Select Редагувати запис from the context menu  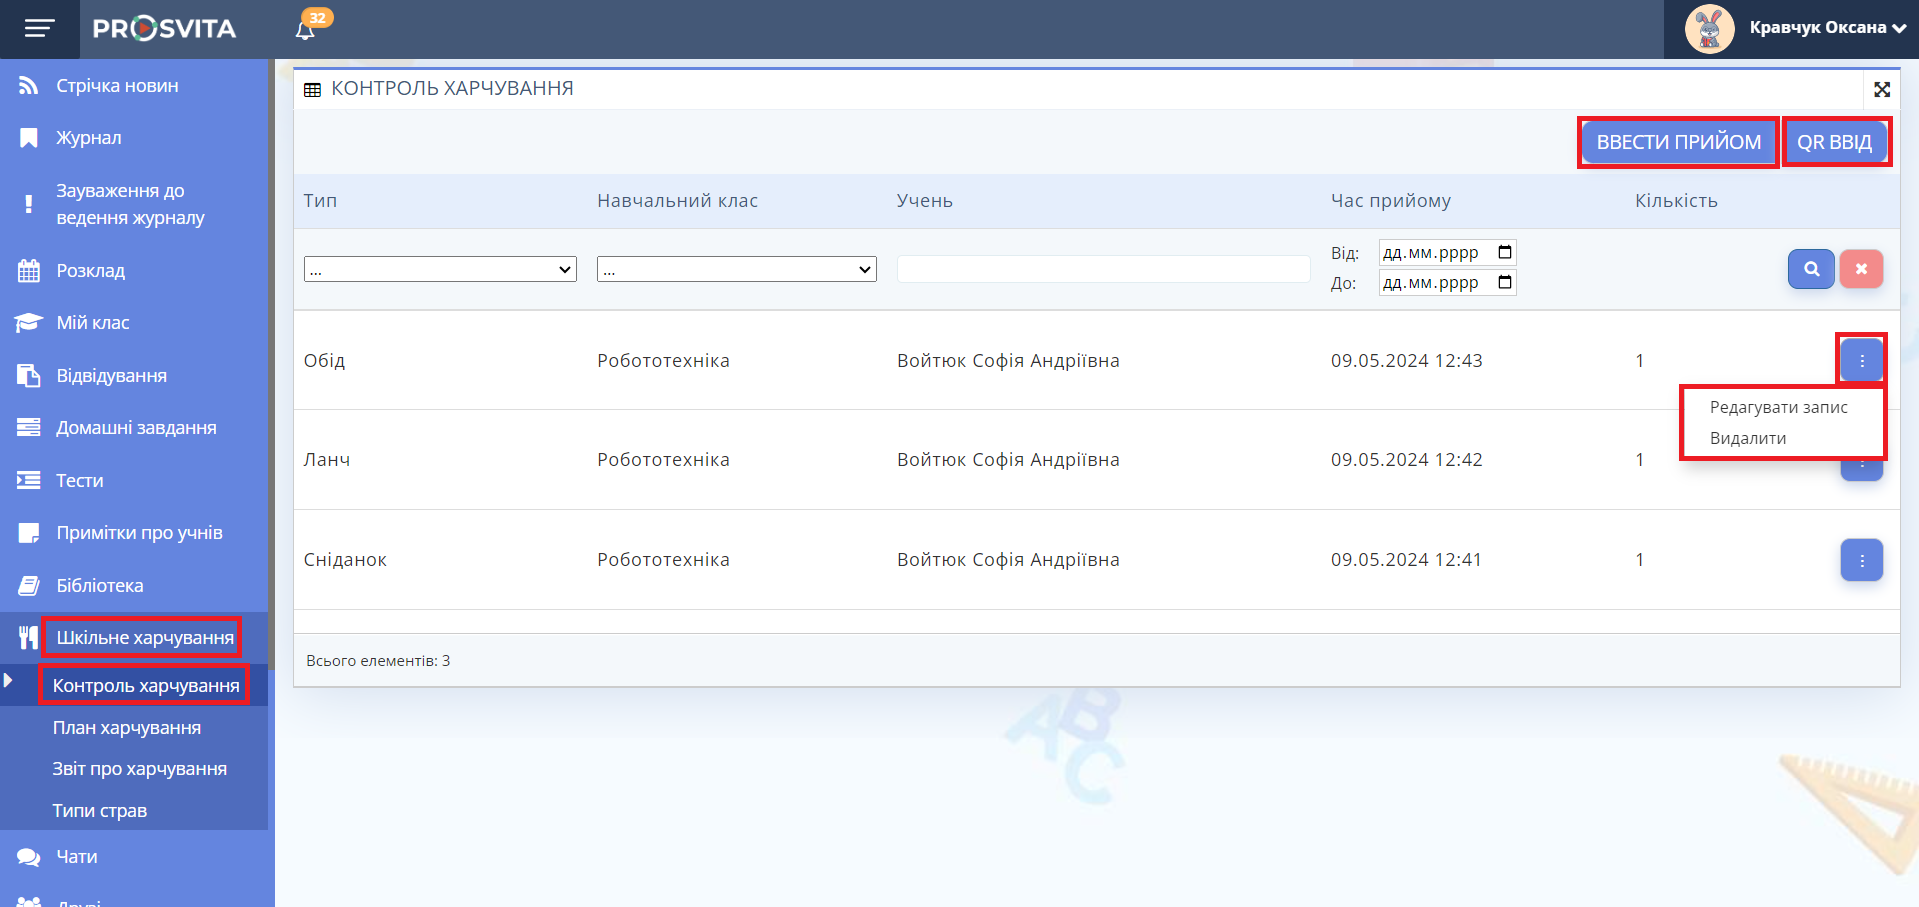tap(1778, 408)
